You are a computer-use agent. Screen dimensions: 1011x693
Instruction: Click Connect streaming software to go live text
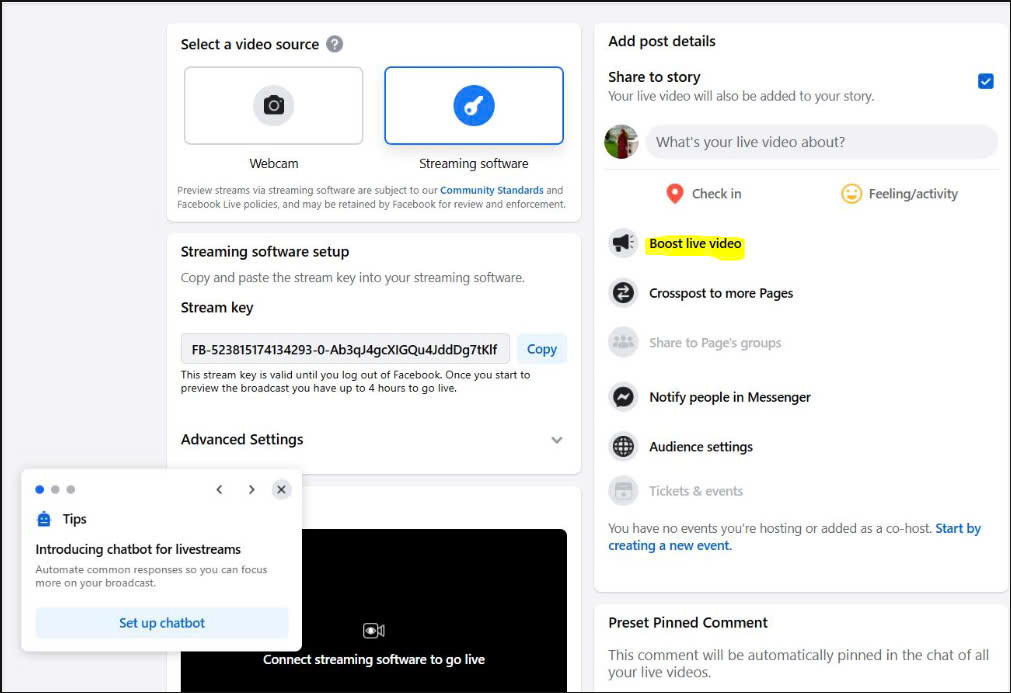(x=374, y=659)
